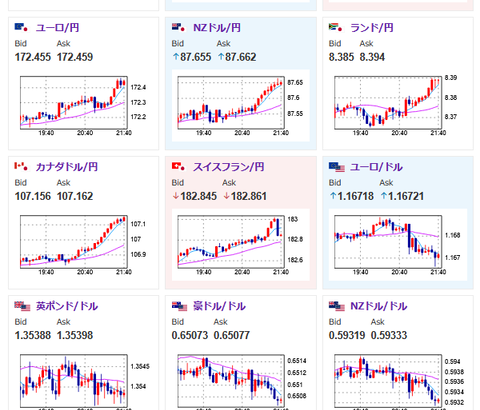Open the ユーロ/ドル candlestick chart thumbnail
Screen dimensions: 480x410
(x=398, y=245)
